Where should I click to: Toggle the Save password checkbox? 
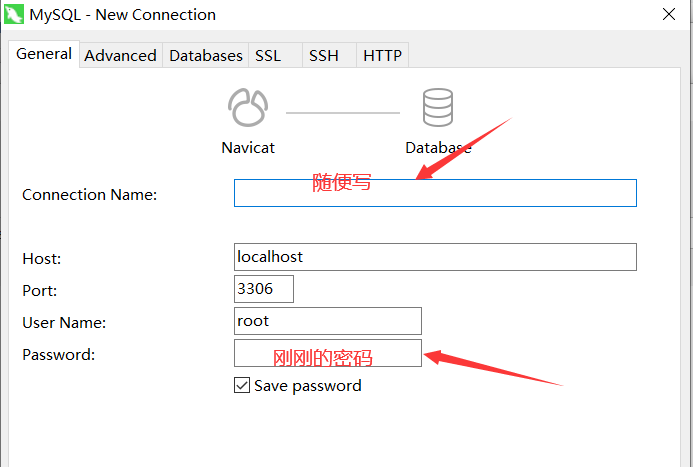[x=242, y=385]
